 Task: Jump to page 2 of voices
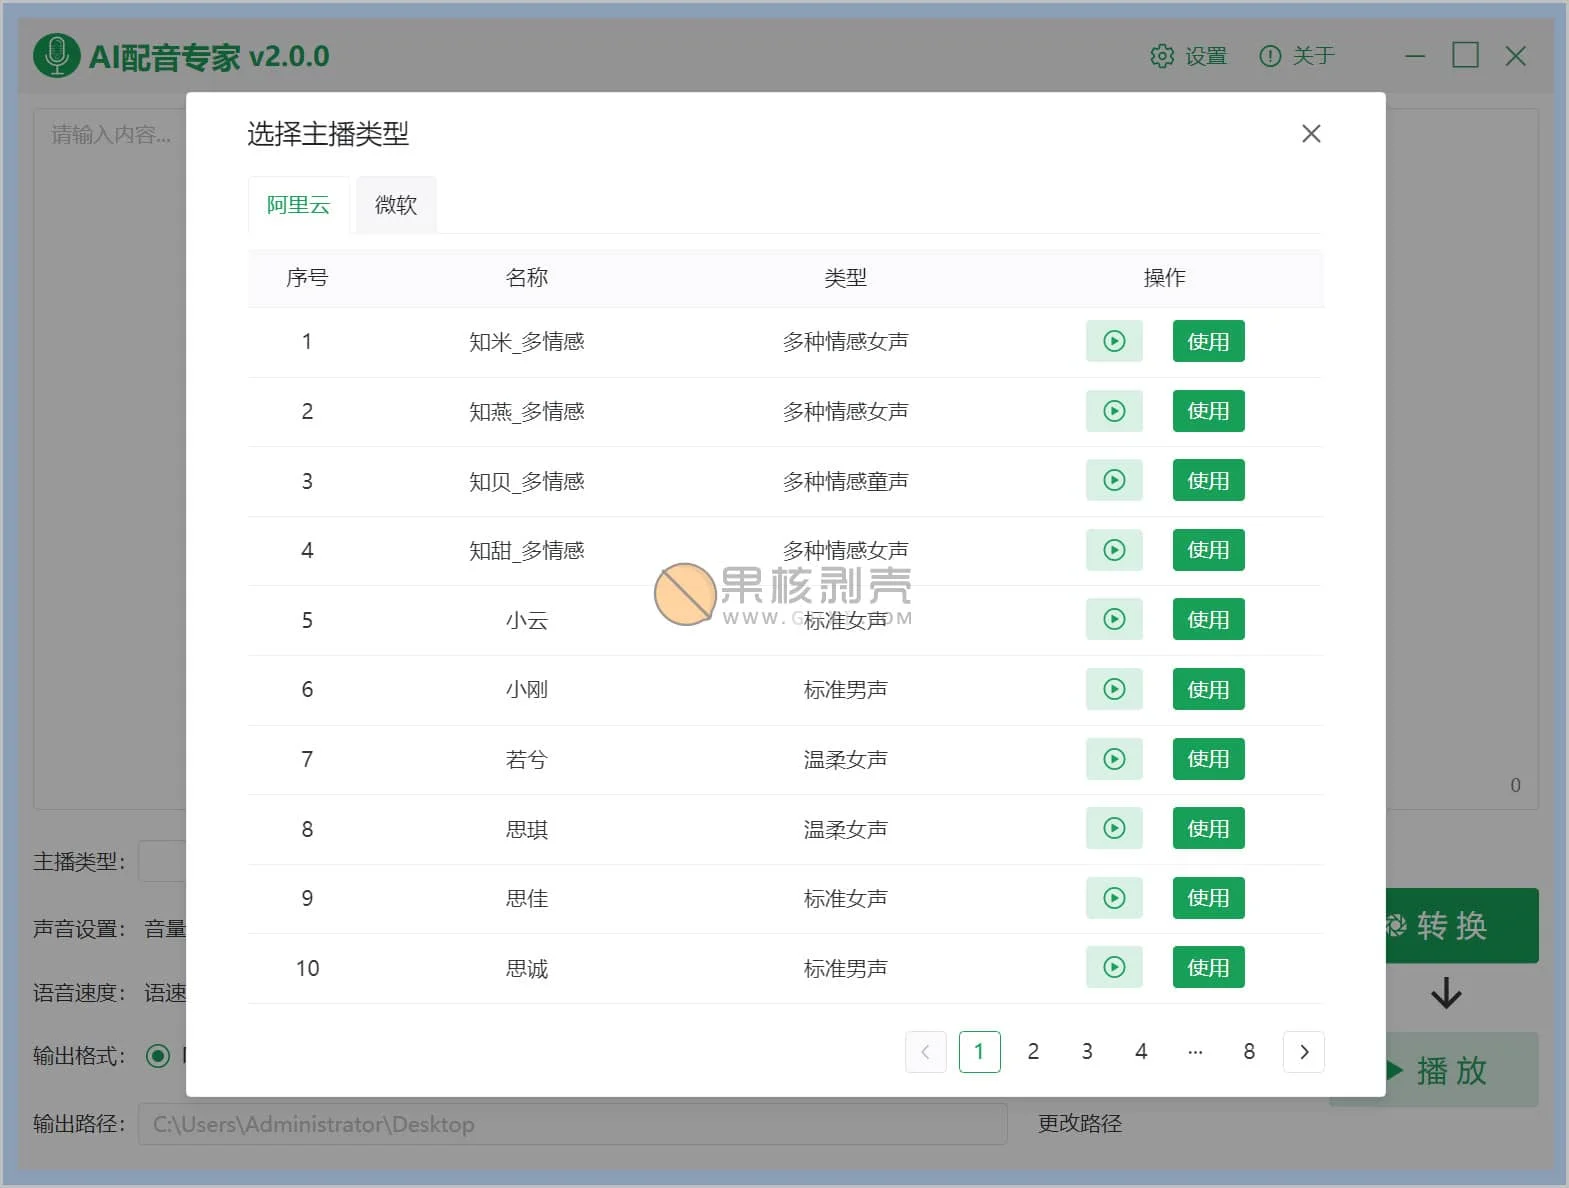pos(1033,1052)
